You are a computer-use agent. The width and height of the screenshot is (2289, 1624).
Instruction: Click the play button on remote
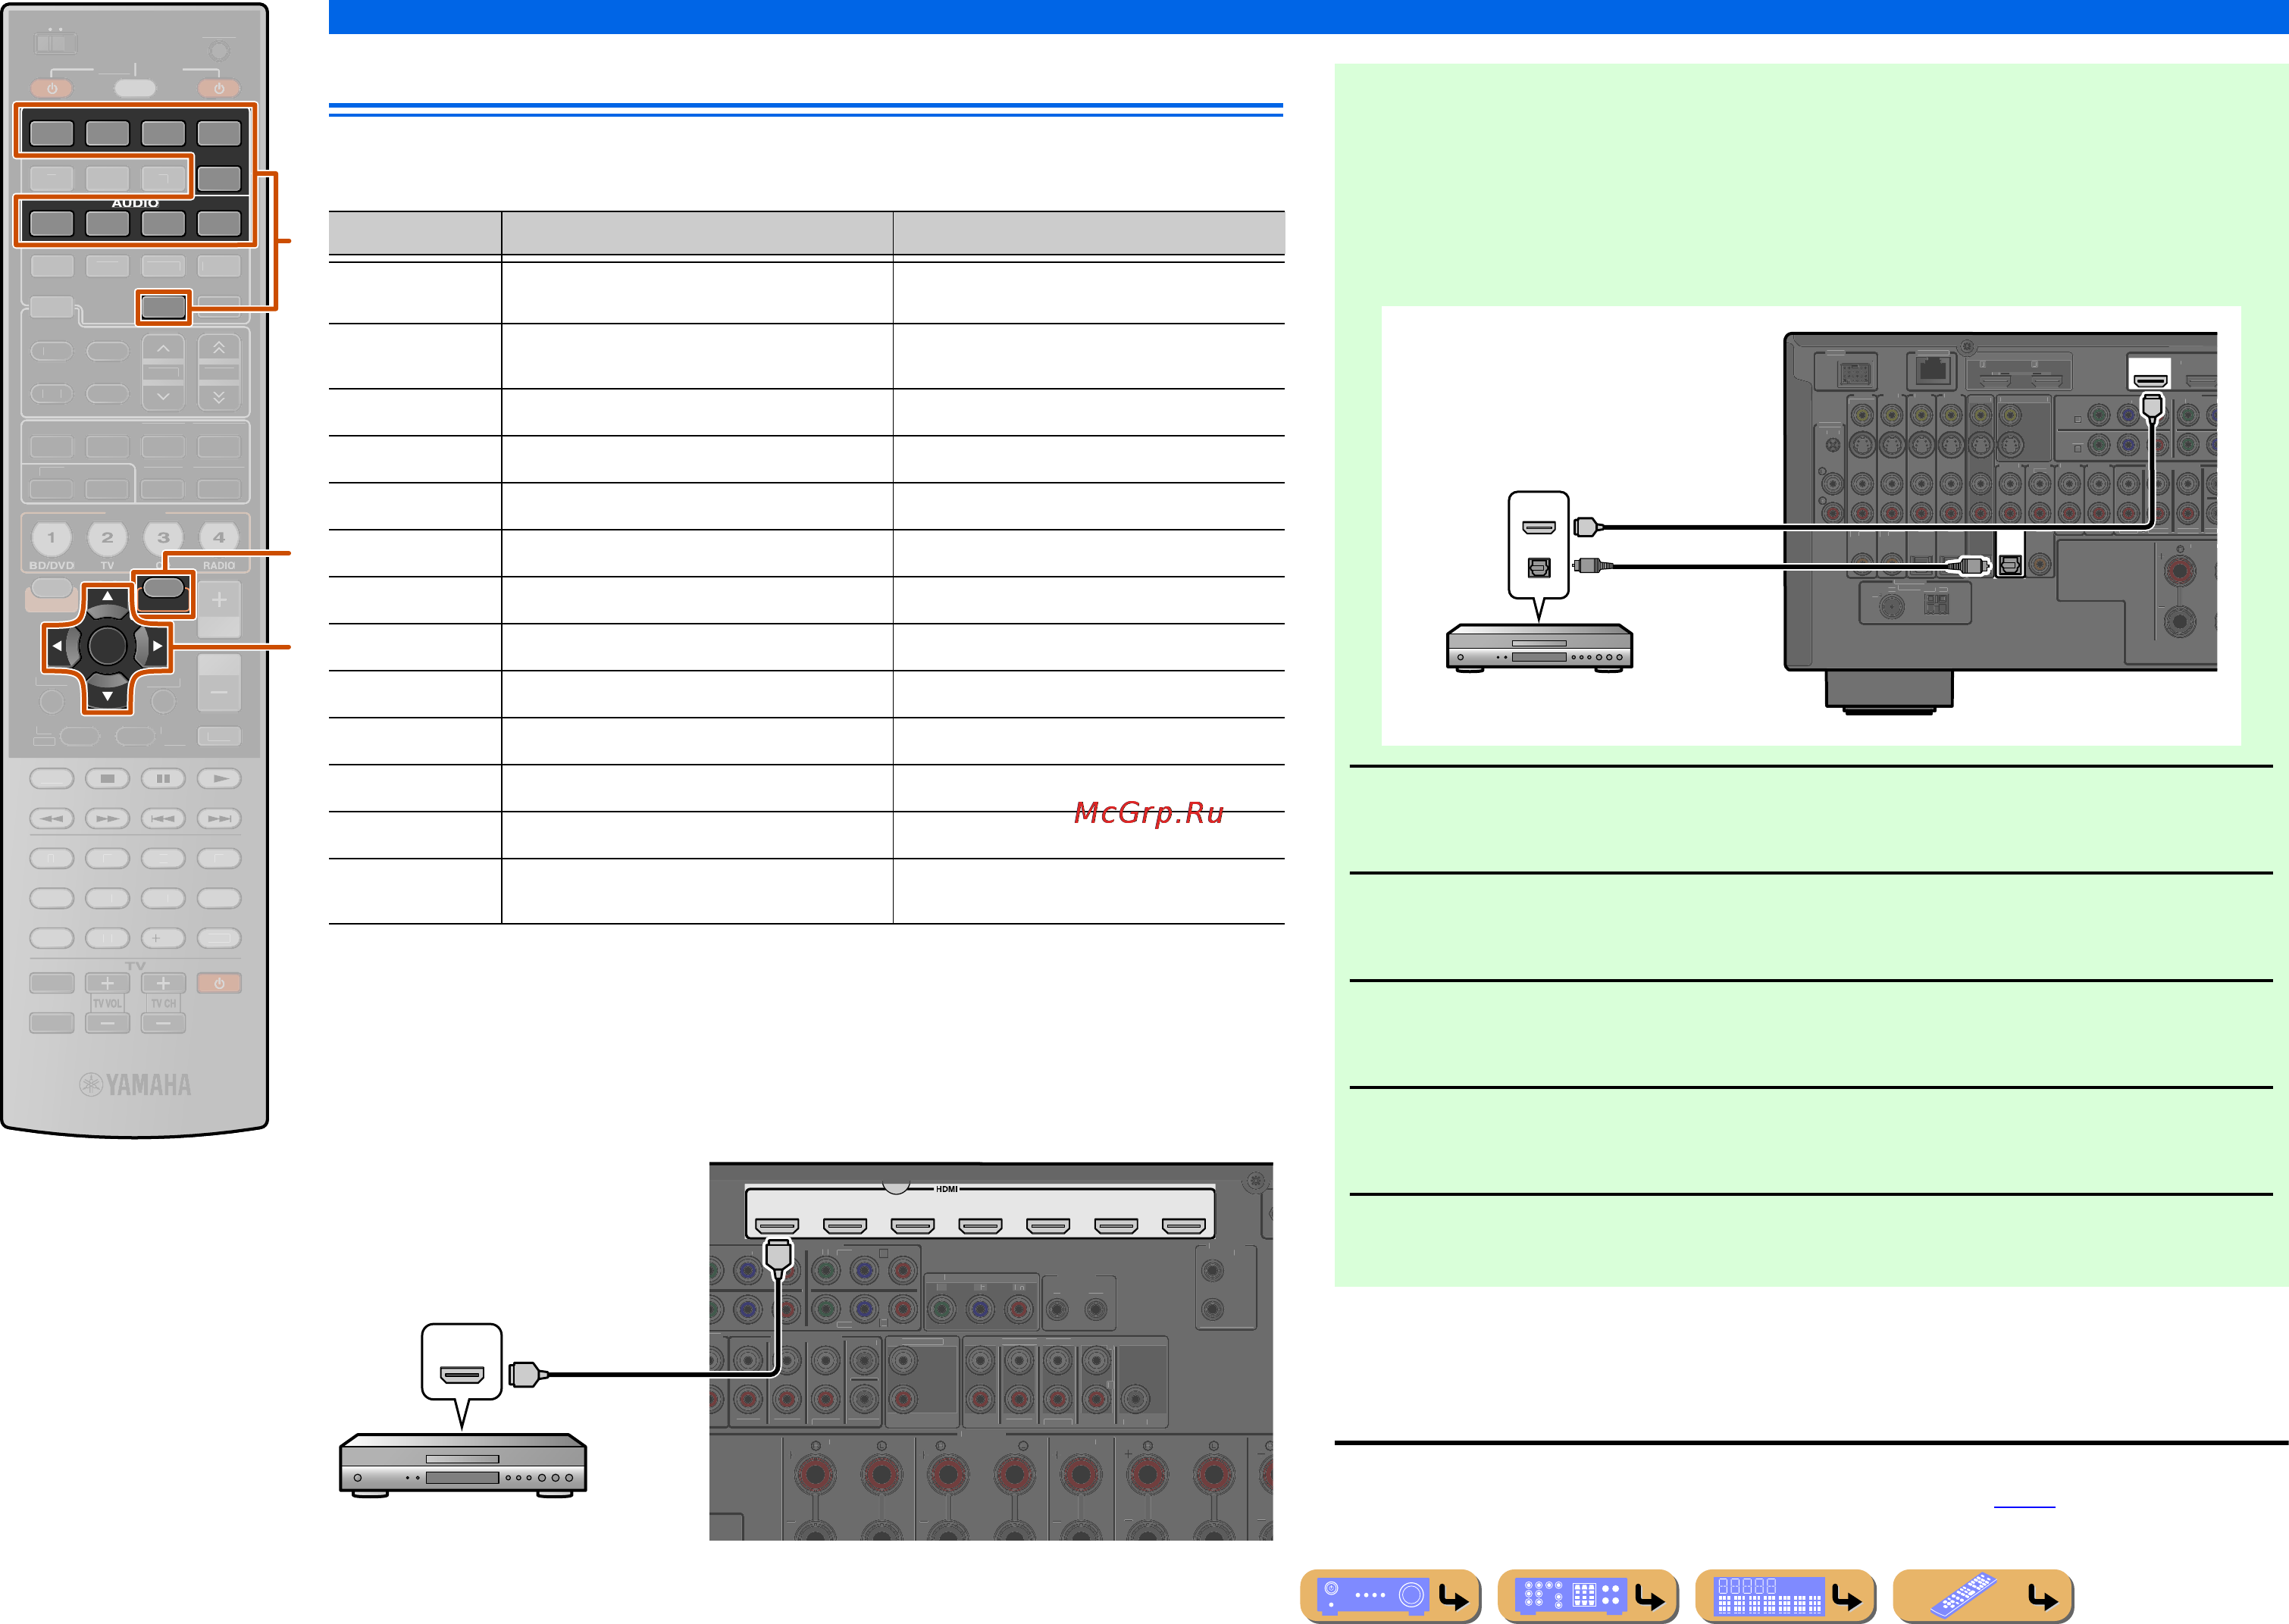tap(219, 778)
